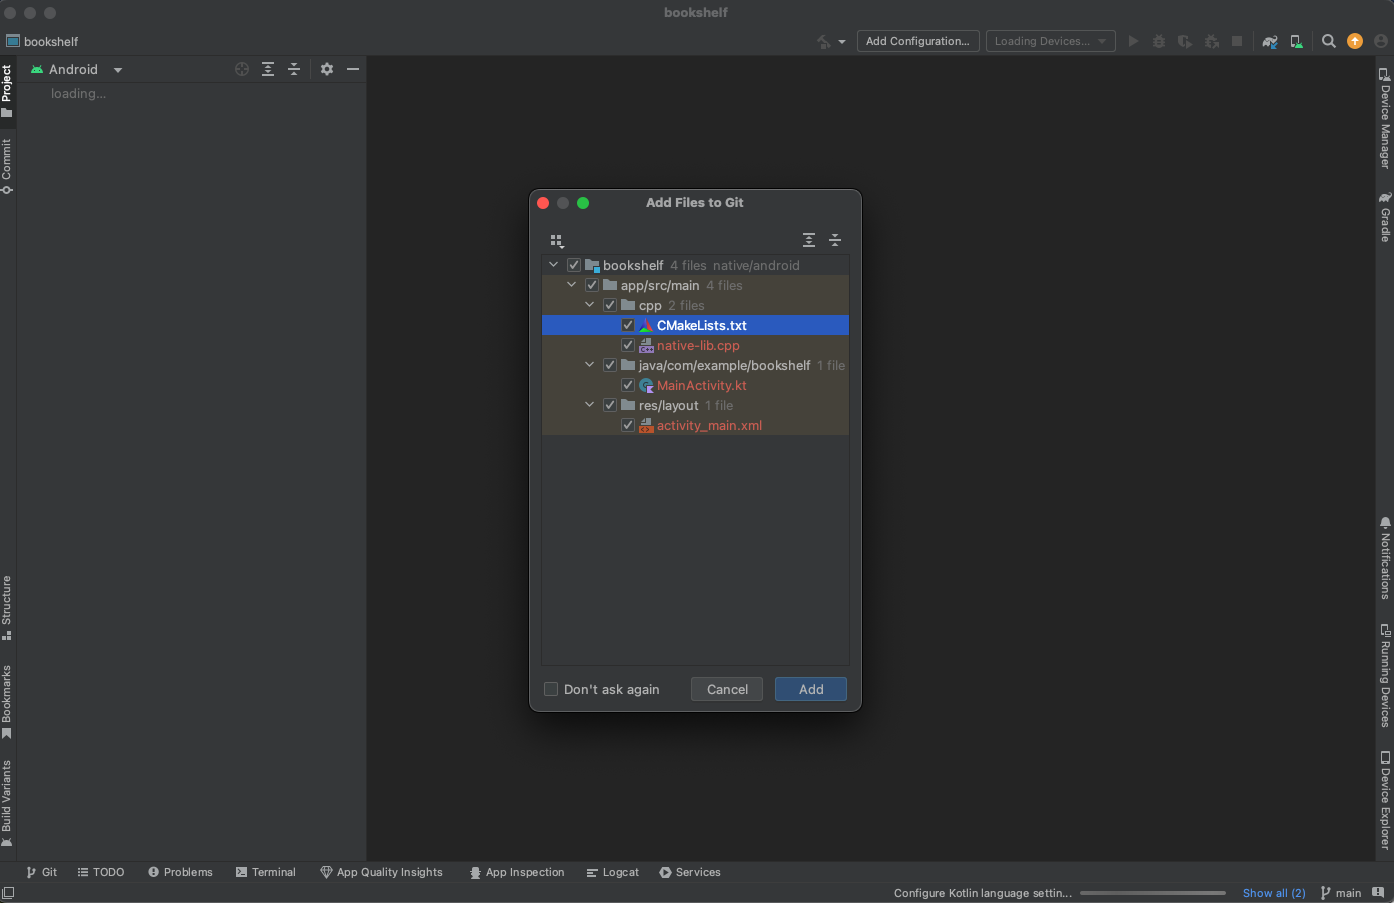Image resolution: width=1394 pixels, height=903 pixels.
Task: Click the Add Configuration button
Action: 917,41
